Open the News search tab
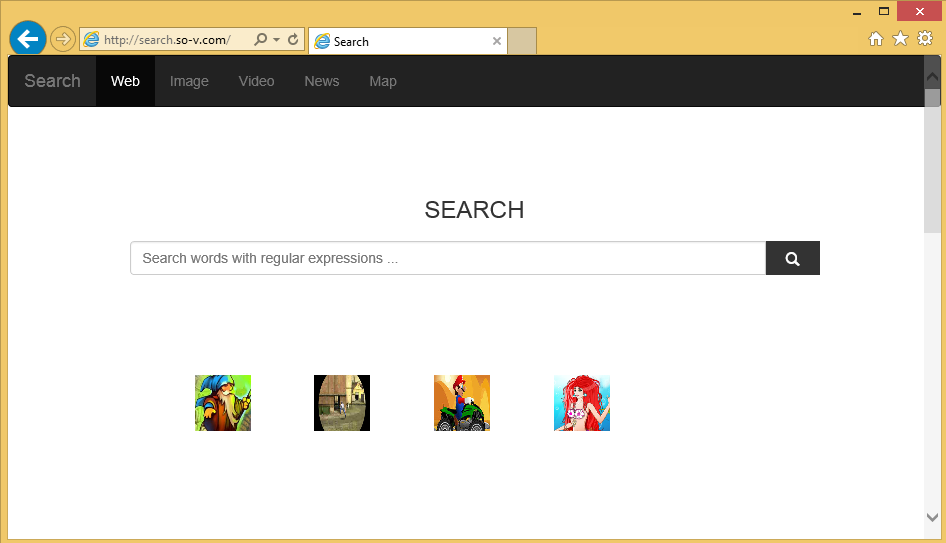The image size is (946, 543). coord(321,81)
